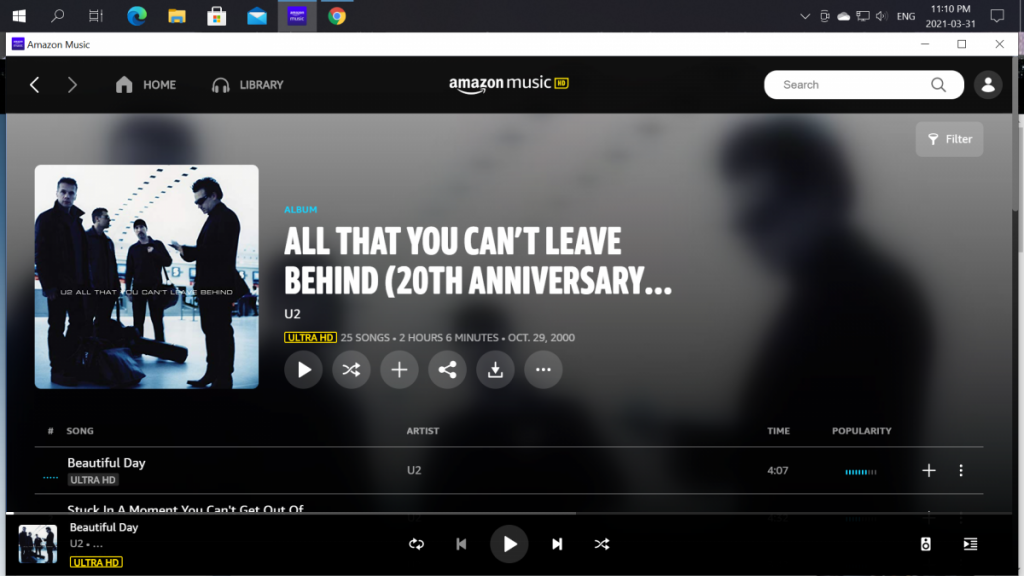This screenshot has width=1024, height=576.
Task: Open Google Chrome from taskbar
Action: (337, 16)
